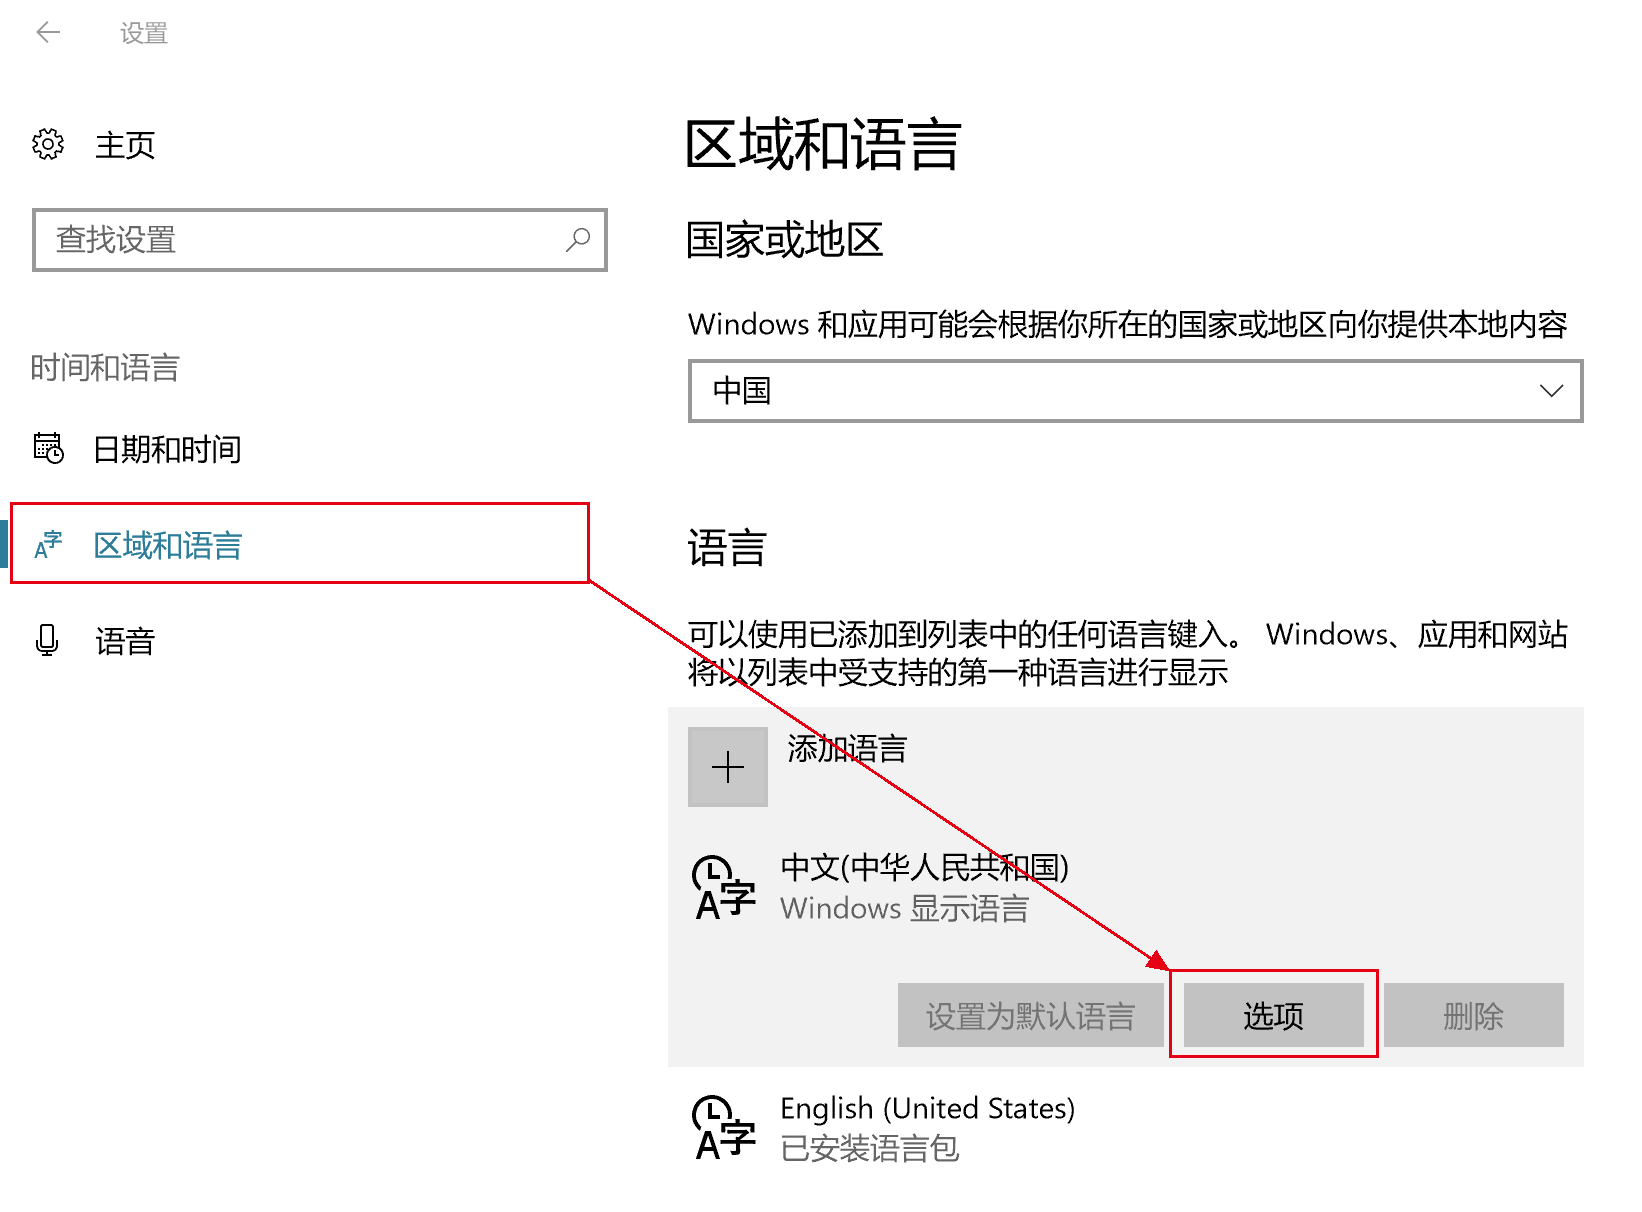
Task: Select 主页 at the top of sidebar
Action: (x=125, y=145)
